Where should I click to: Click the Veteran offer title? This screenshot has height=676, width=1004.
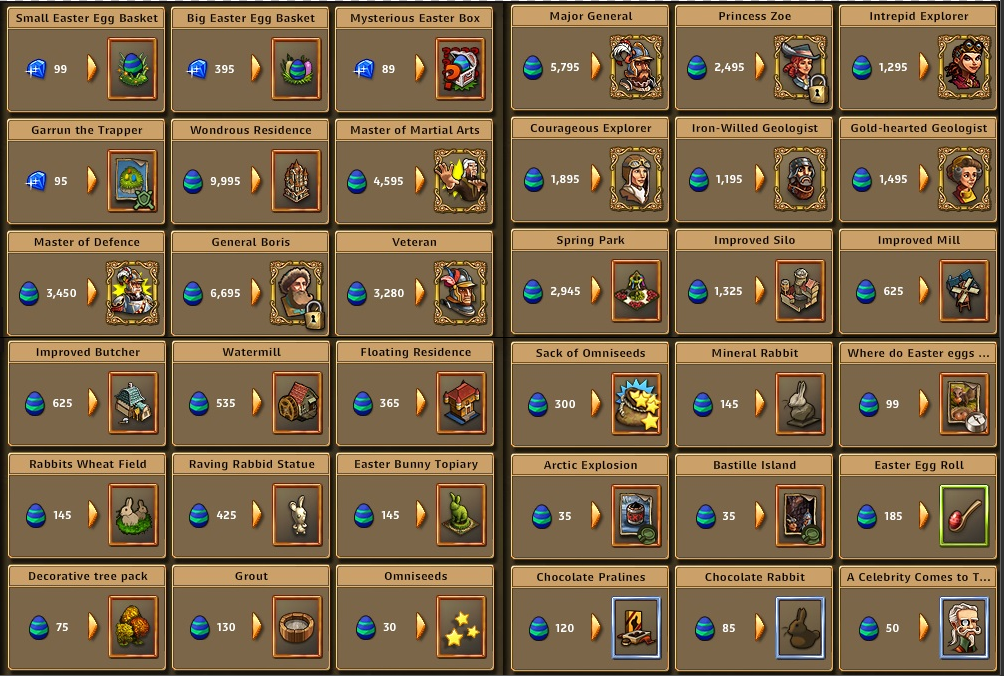pyautogui.click(x=414, y=242)
